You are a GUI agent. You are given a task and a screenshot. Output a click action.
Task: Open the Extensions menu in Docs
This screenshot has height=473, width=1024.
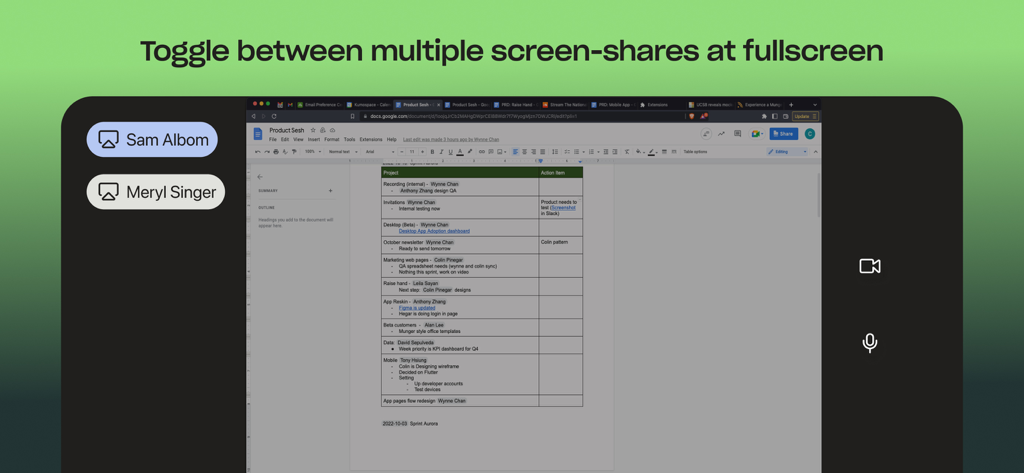[x=371, y=139]
